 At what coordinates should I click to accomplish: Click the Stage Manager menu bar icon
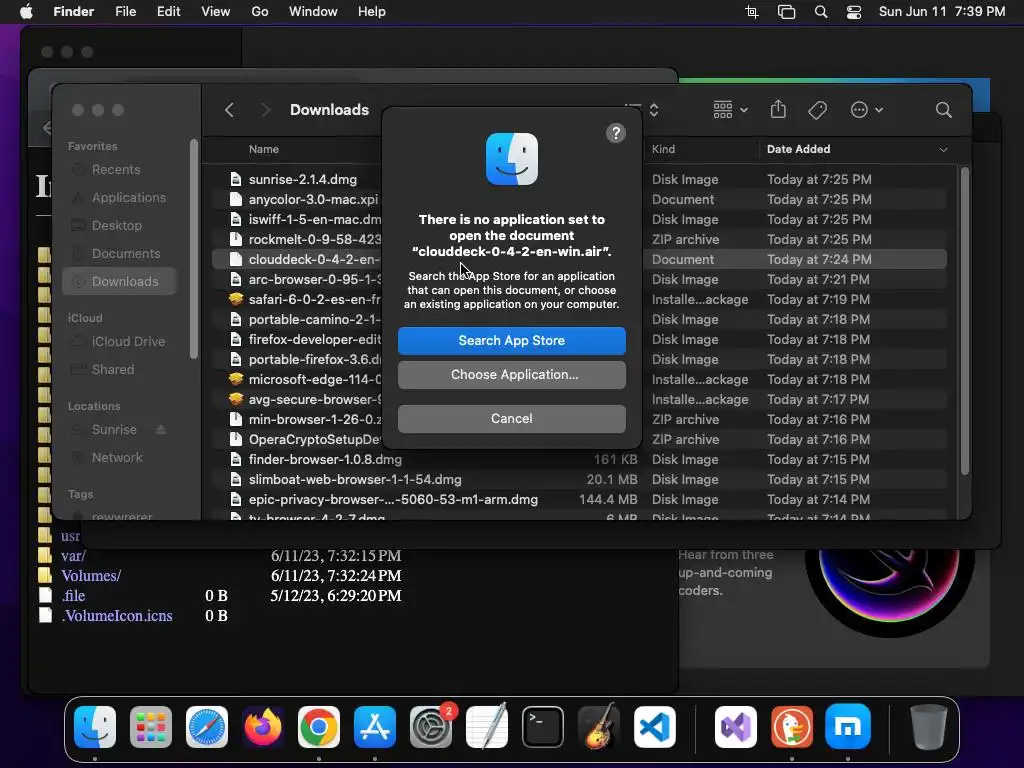pos(786,12)
